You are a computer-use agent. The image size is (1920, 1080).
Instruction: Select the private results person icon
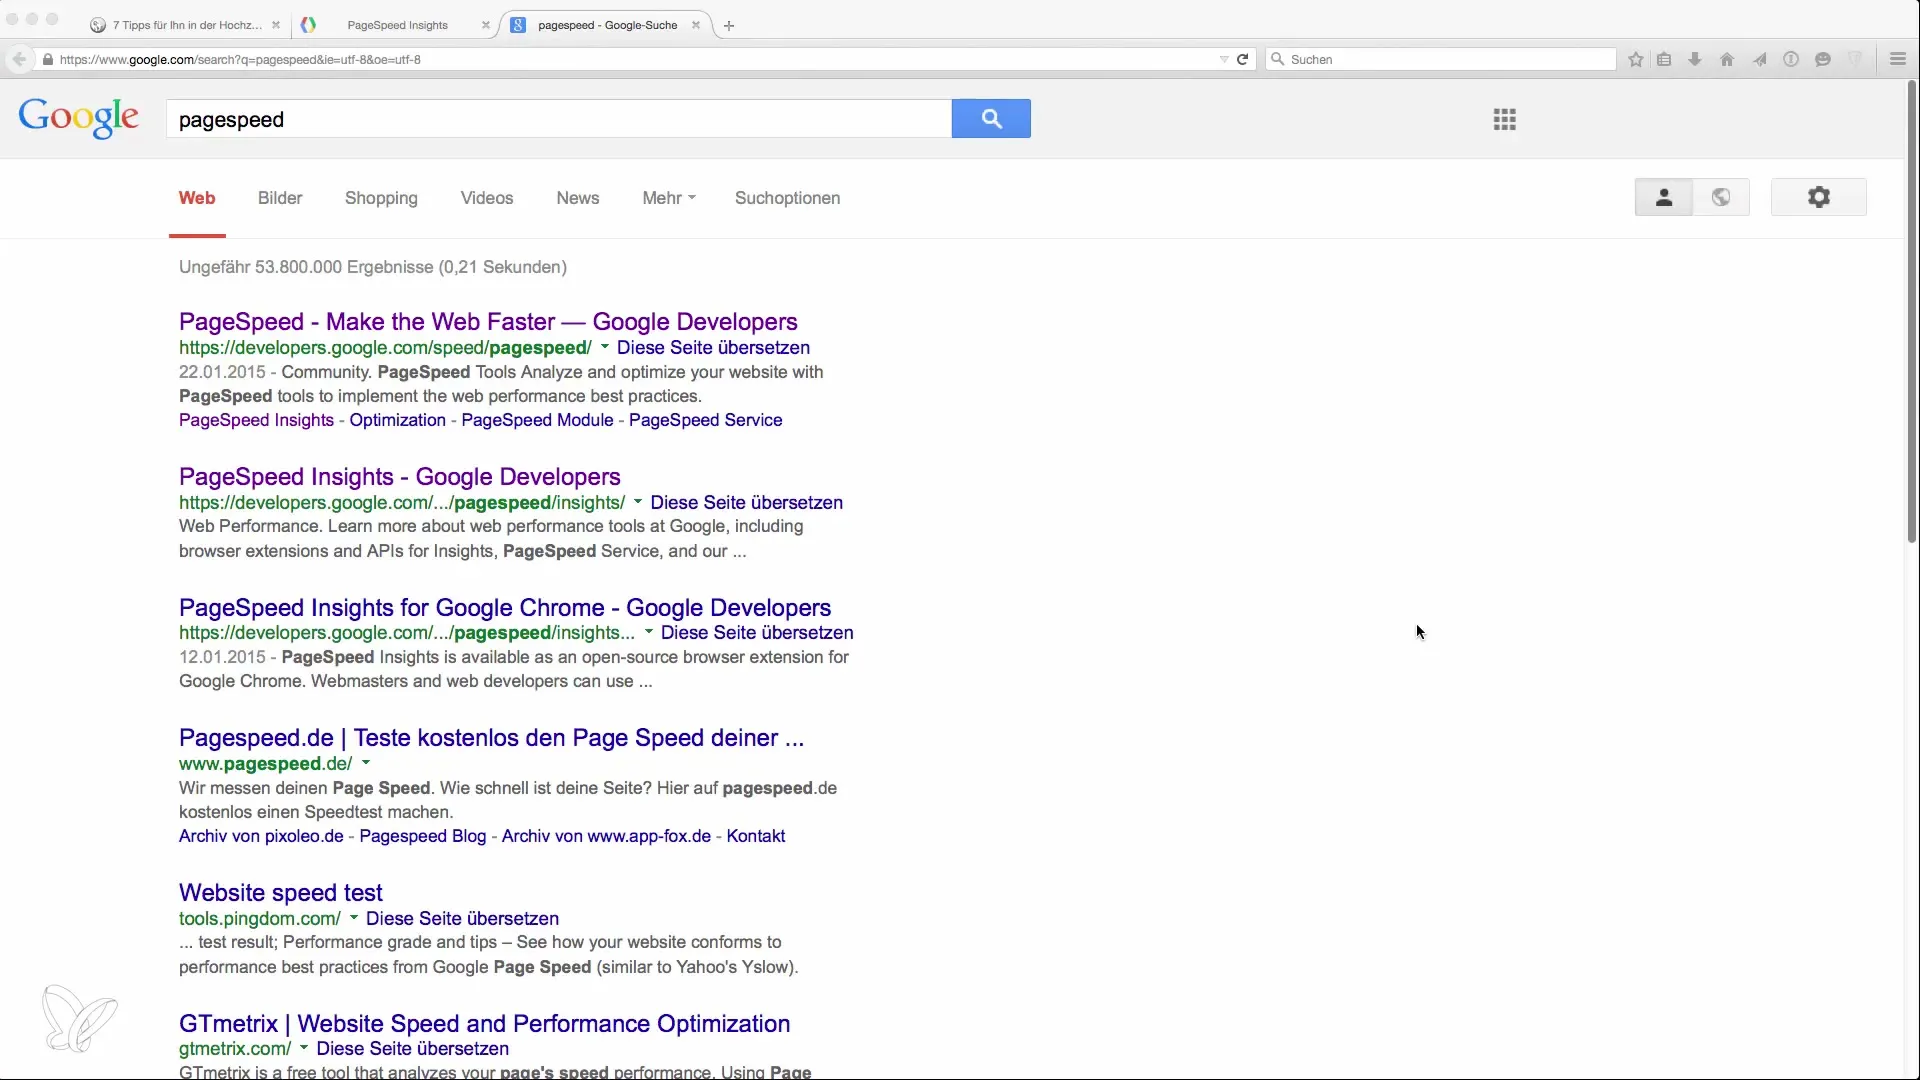coord(1664,197)
